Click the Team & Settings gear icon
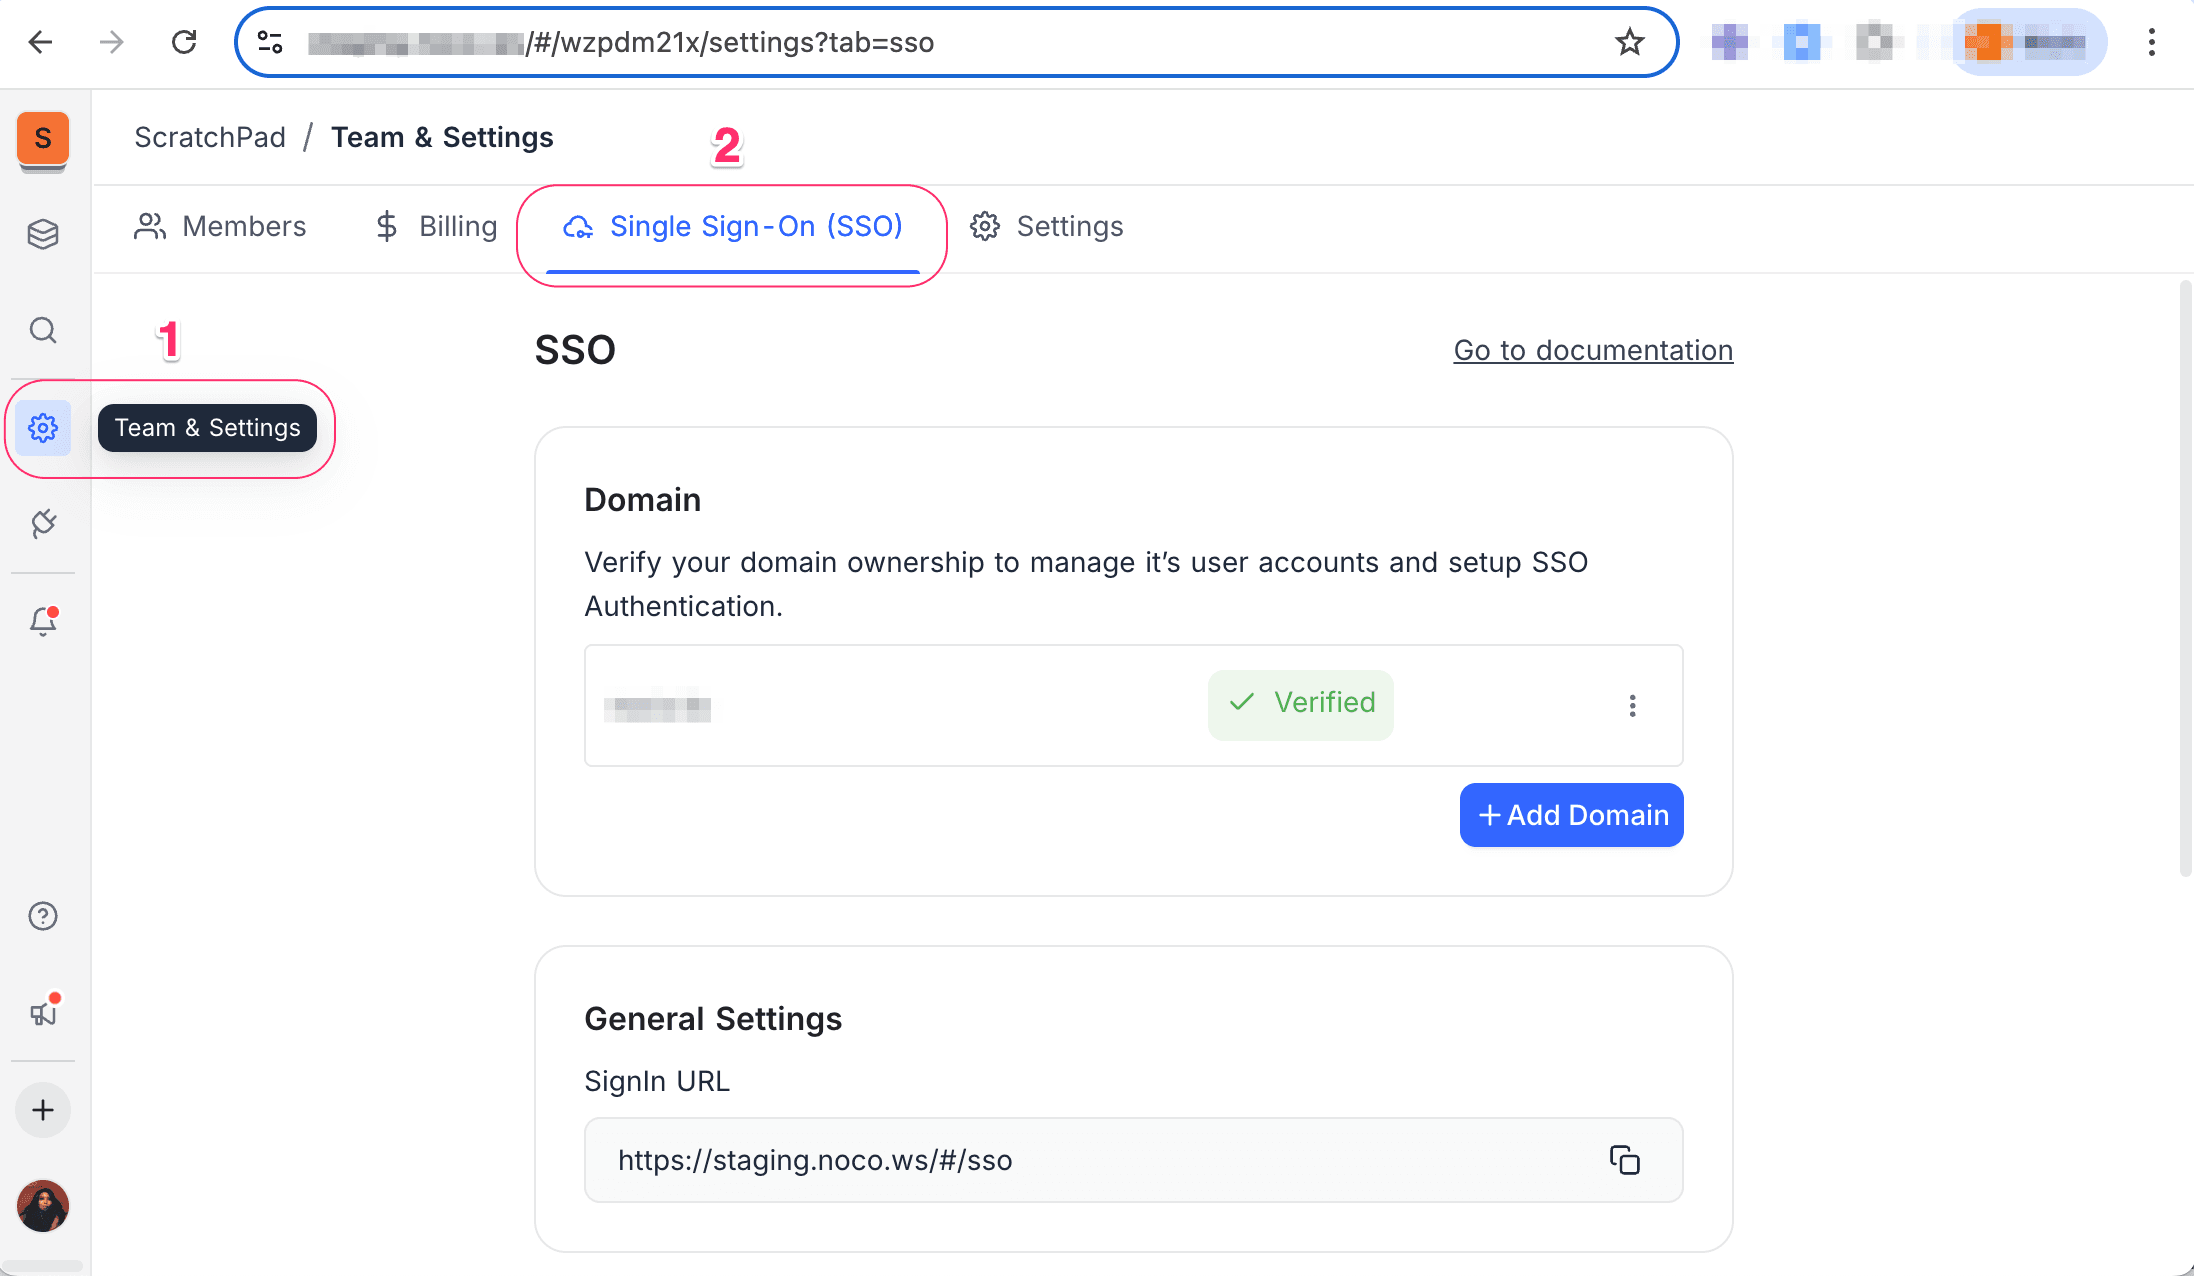 42,428
